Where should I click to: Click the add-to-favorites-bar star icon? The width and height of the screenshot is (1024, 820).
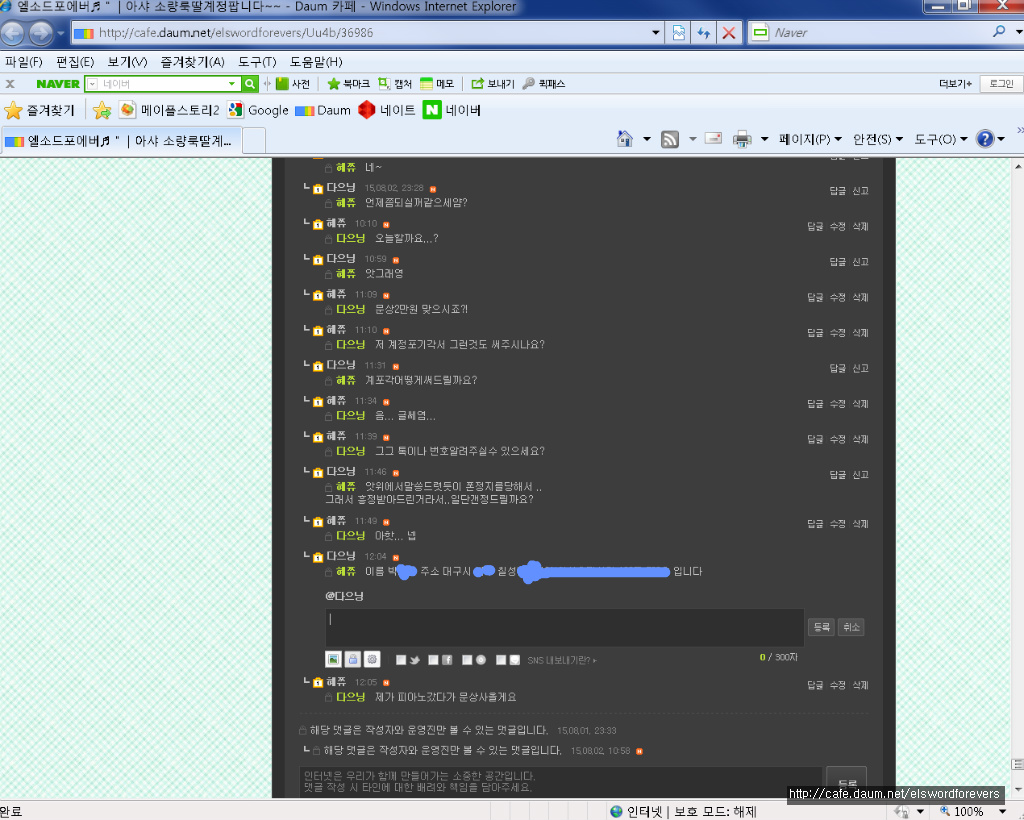click(102, 110)
